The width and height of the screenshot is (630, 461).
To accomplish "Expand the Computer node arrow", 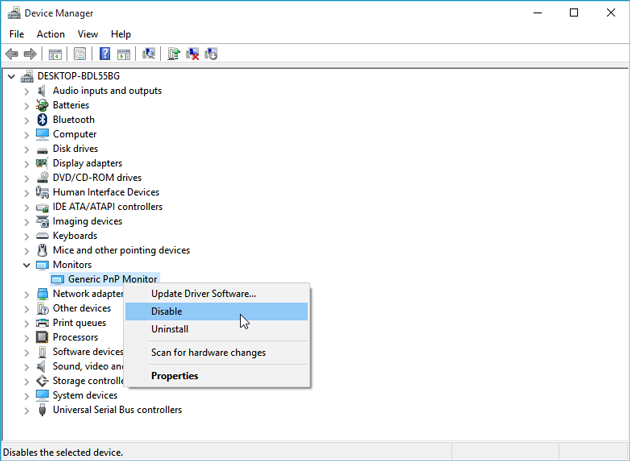I will coord(27,135).
